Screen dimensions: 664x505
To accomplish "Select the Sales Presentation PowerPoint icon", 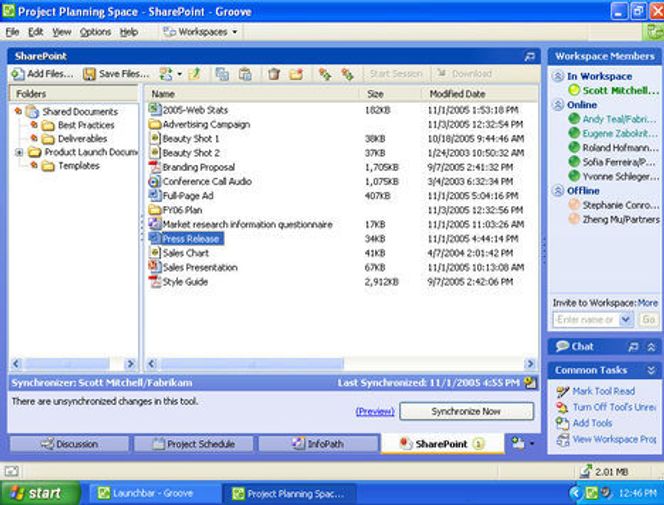I will pos(155,267).
